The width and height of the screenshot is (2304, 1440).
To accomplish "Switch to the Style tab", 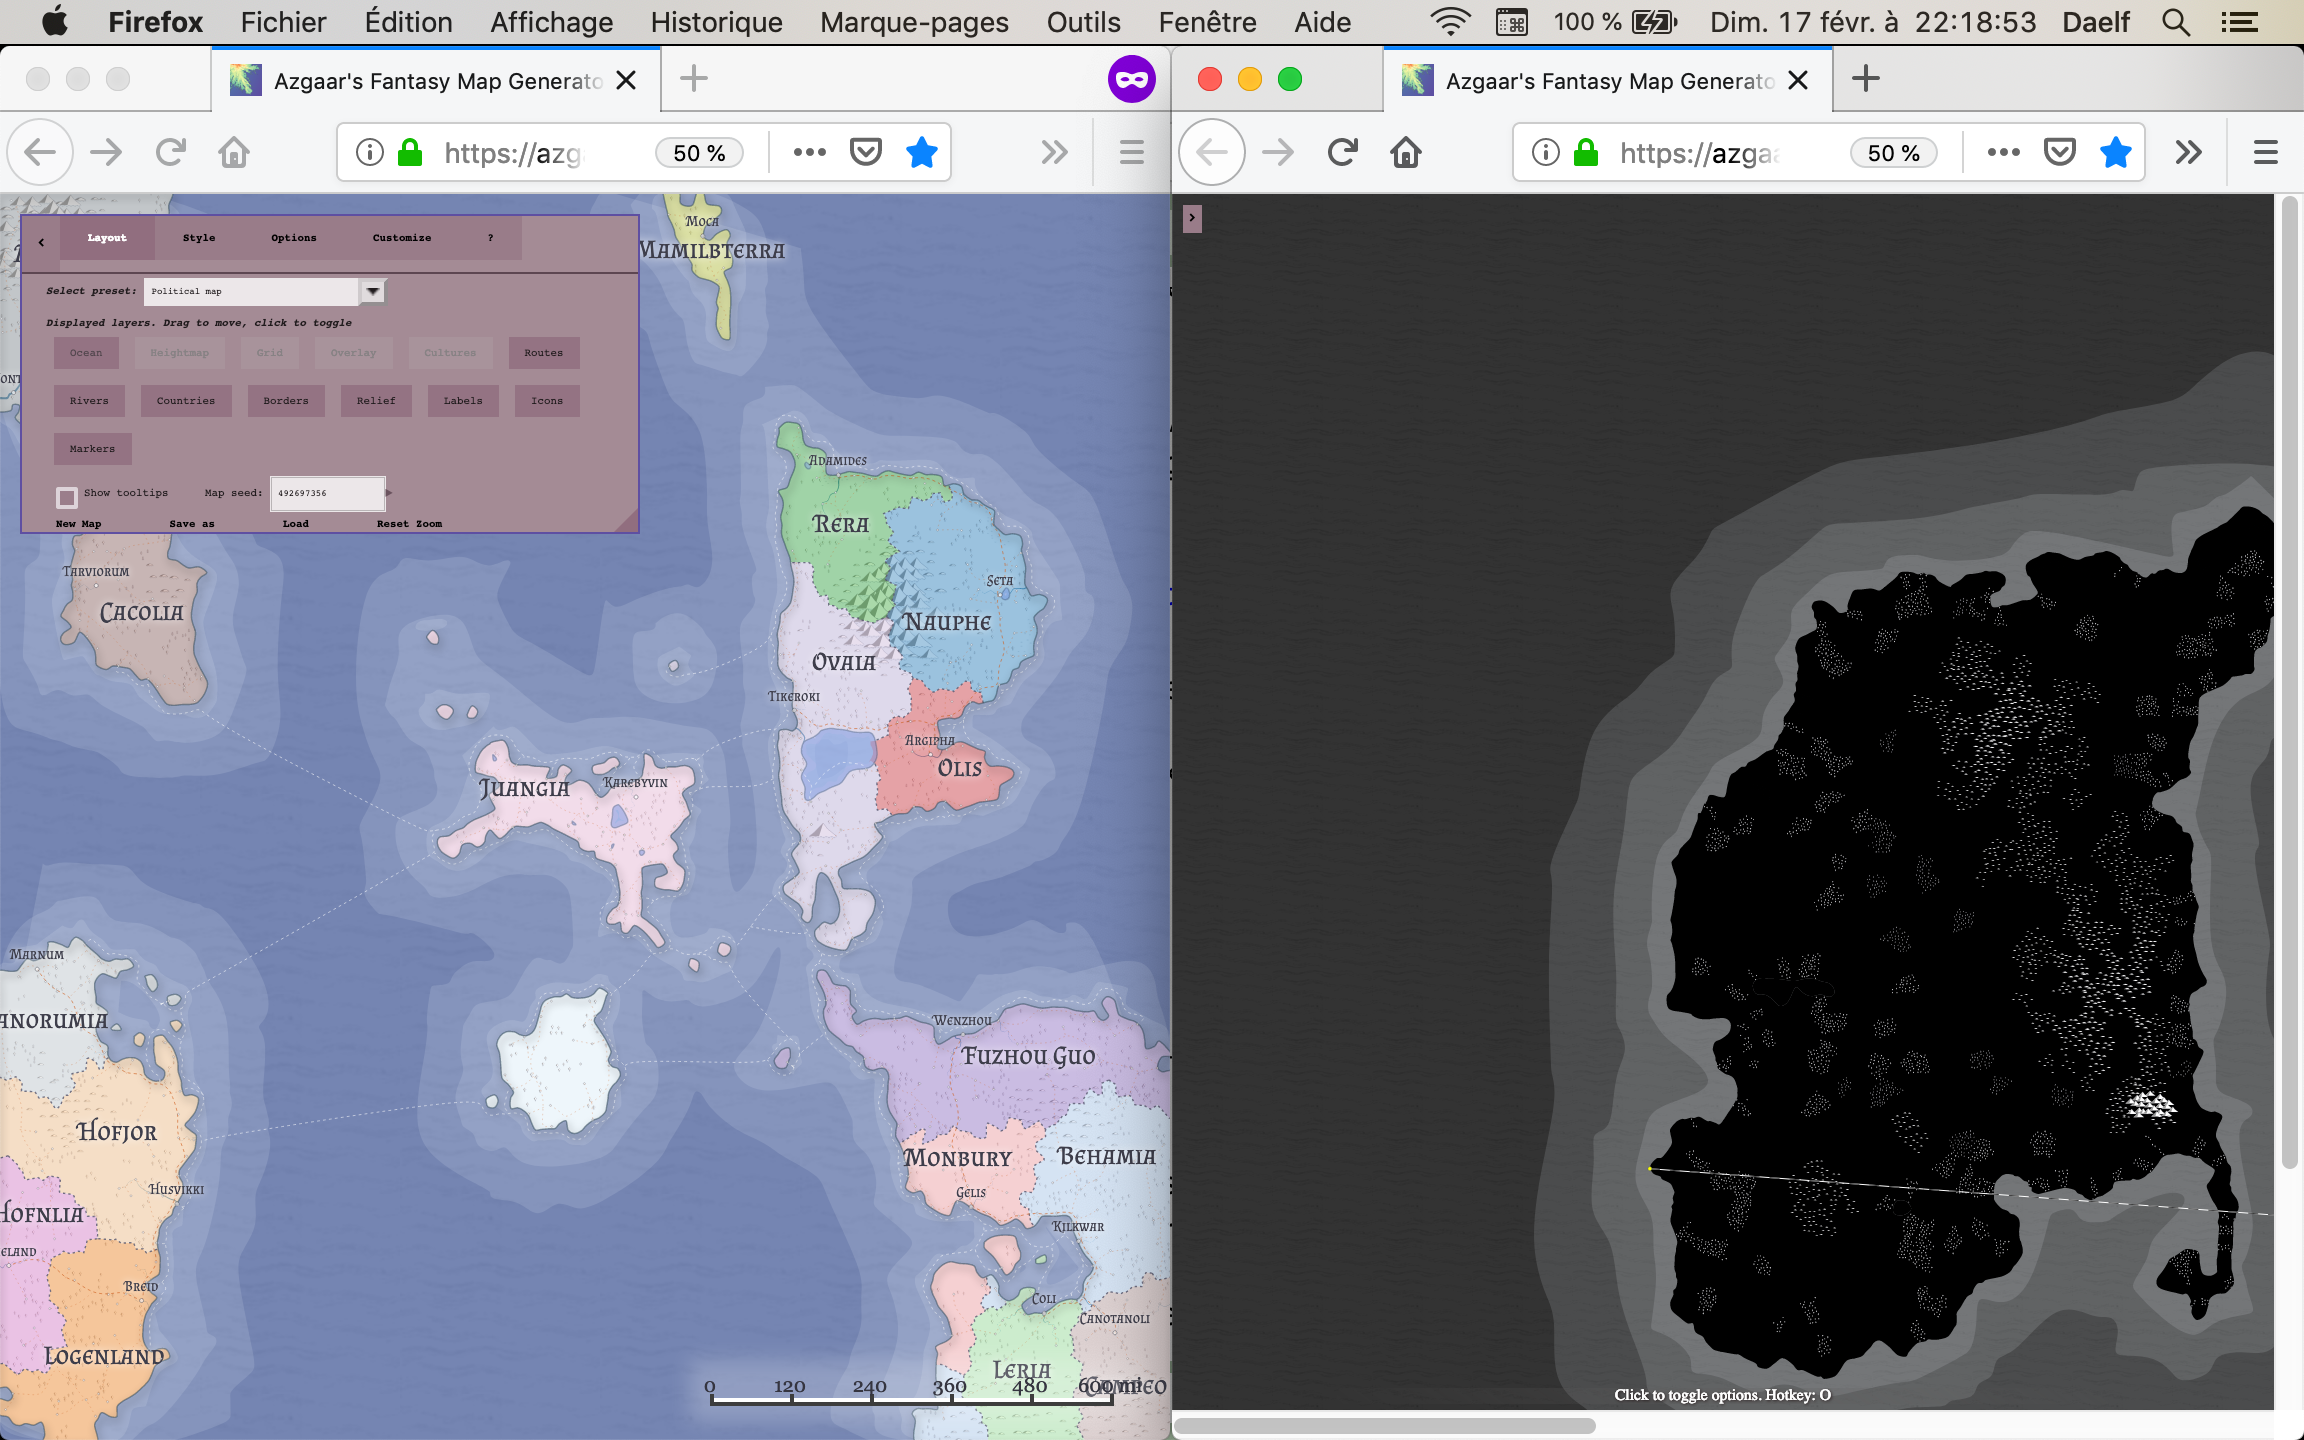I will click(199, 238).
